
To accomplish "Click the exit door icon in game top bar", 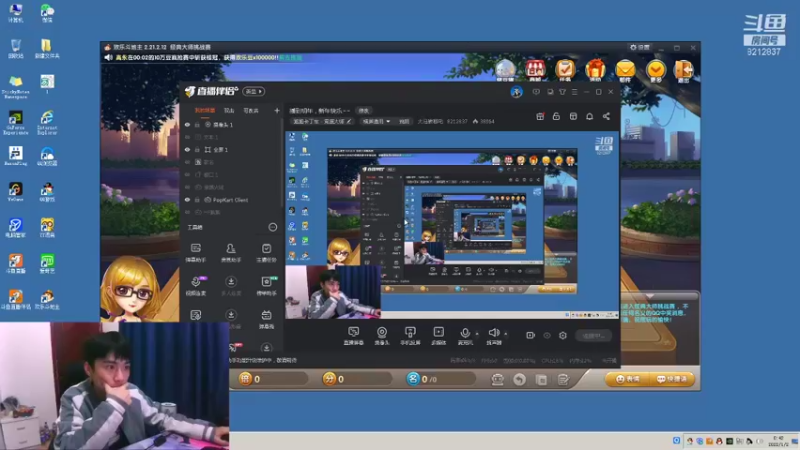I will click(x=684, y=70).
